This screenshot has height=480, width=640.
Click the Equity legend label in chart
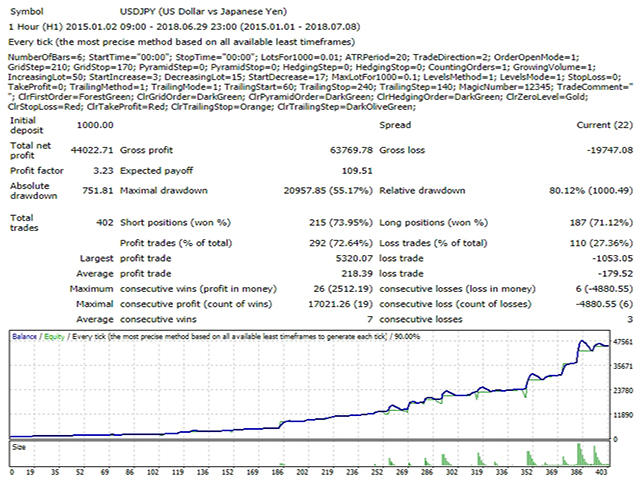tap(54, 337)
